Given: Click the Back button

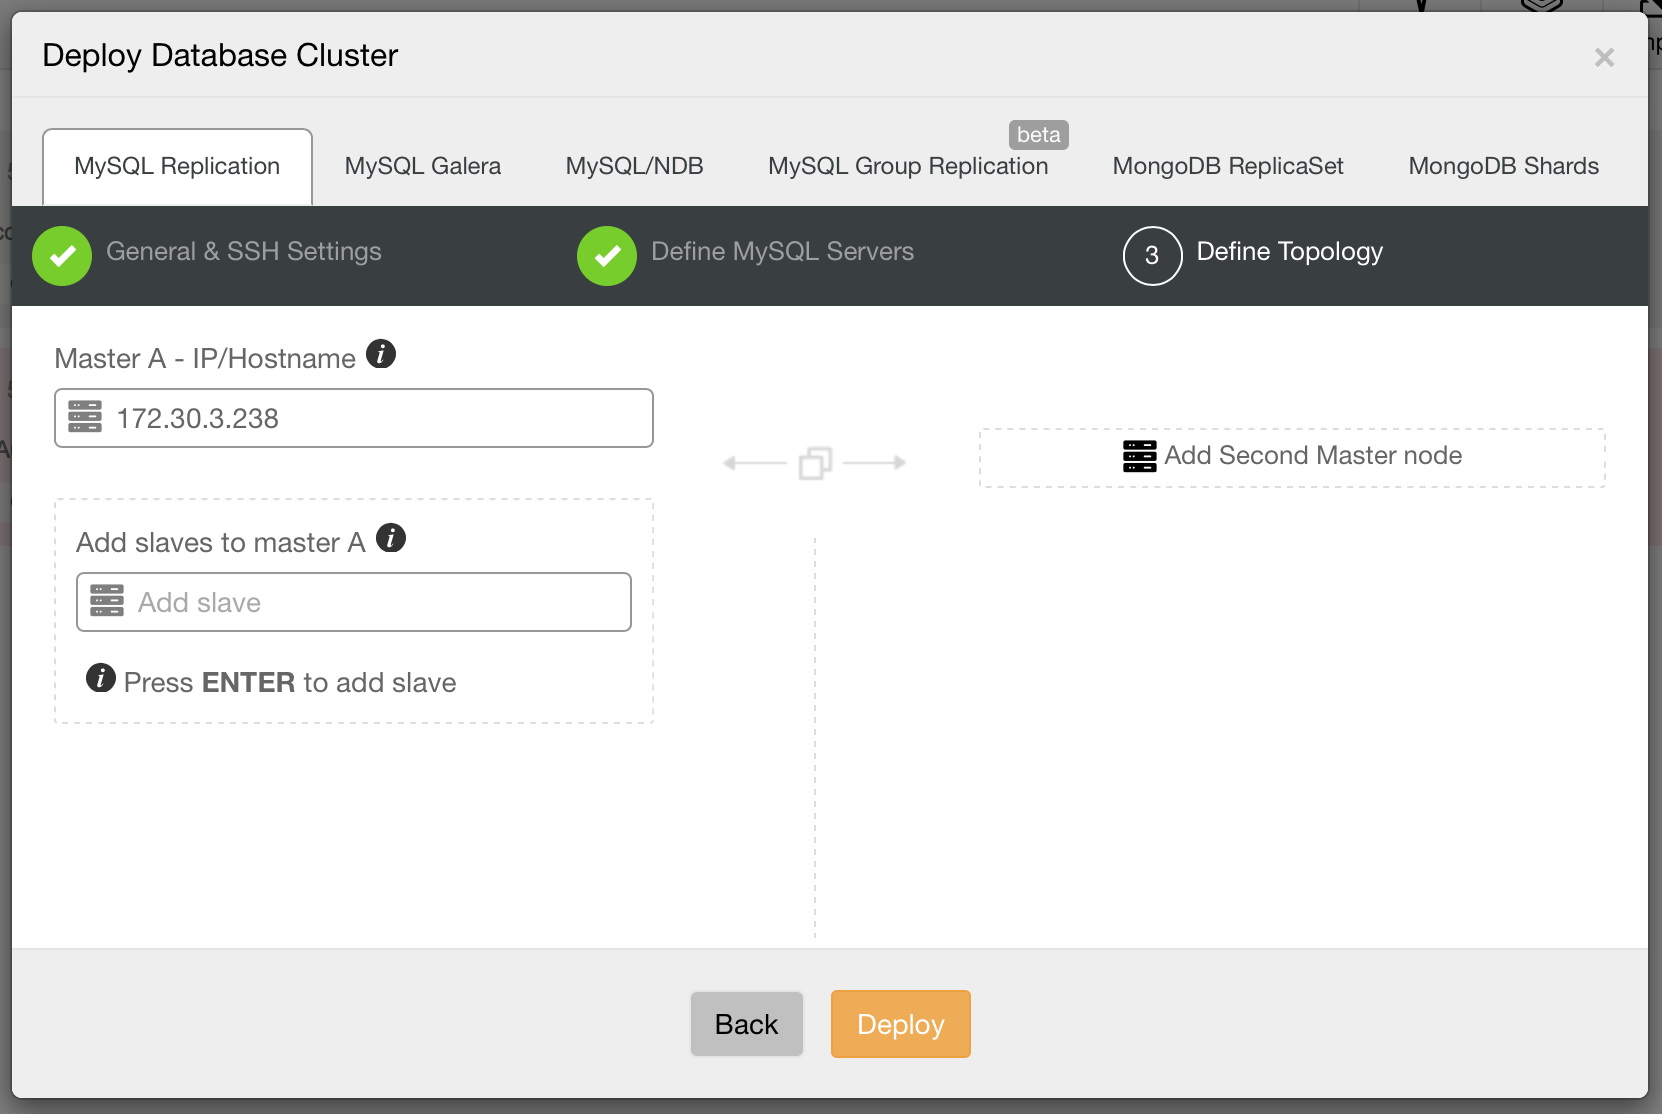Looking at the screenshot, I should pyautogui.click(x=747, y=1024).
